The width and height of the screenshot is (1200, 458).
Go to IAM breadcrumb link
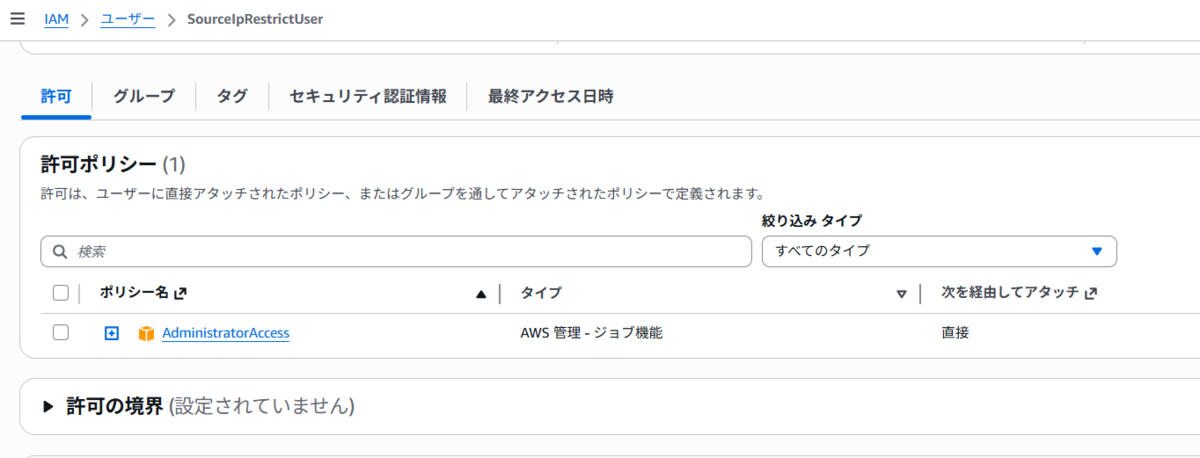[x=56, y=19]
